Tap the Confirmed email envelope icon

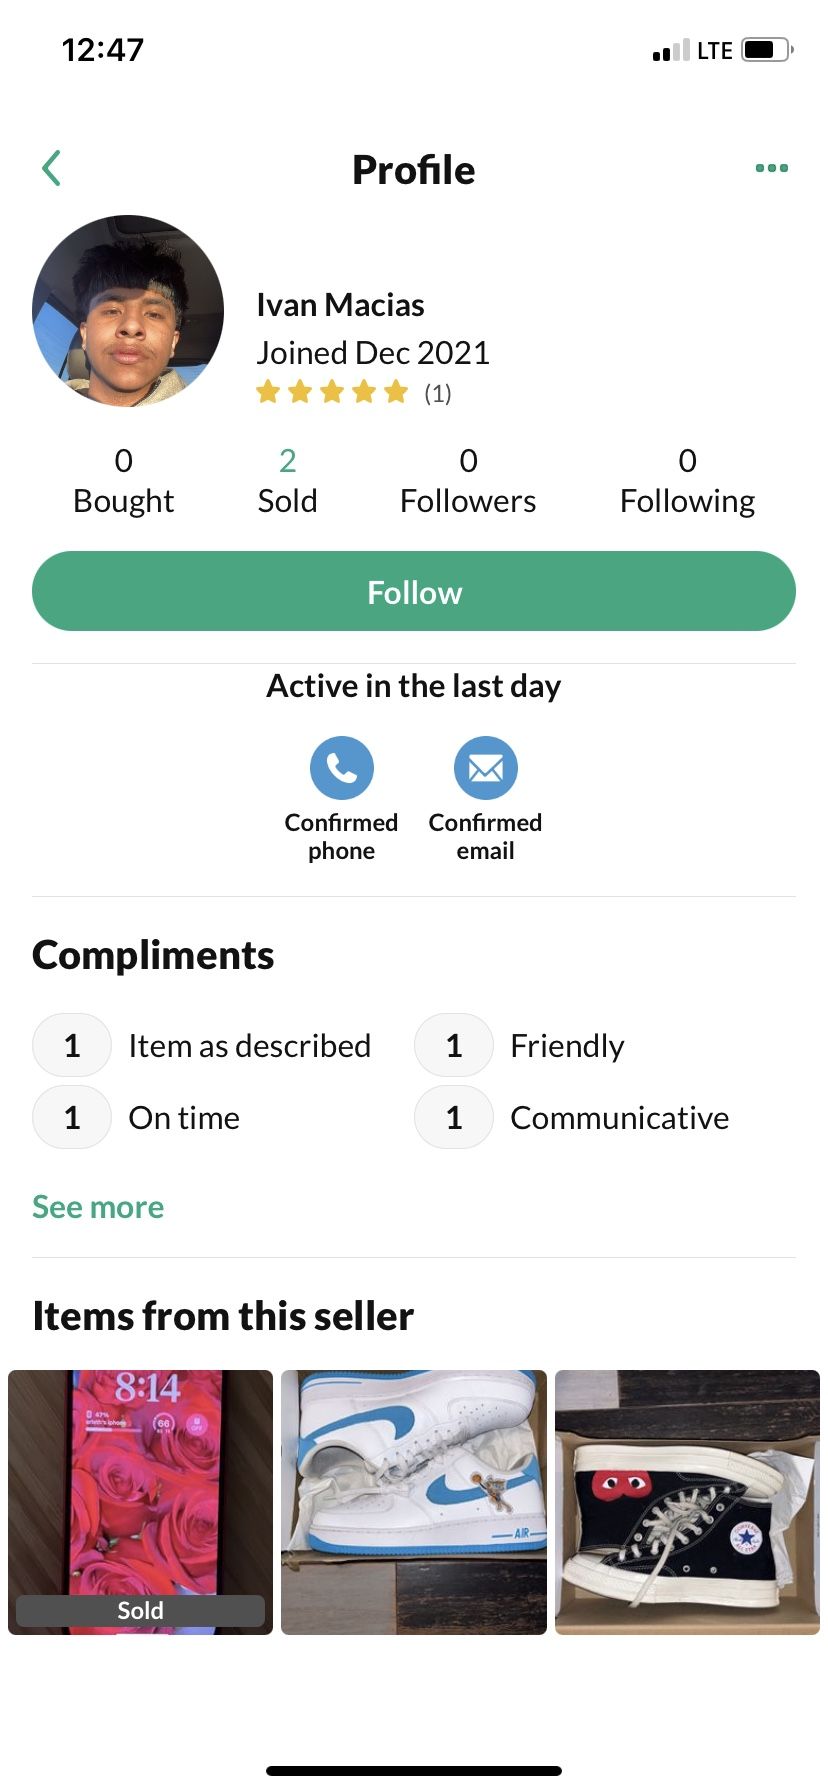485,768
